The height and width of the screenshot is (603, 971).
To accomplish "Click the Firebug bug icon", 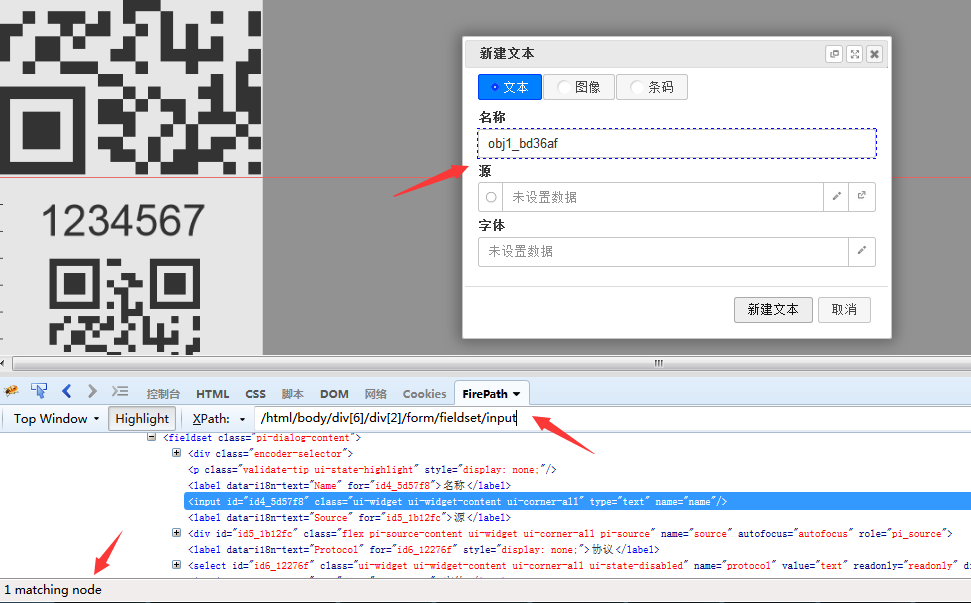I will point(11,391).
